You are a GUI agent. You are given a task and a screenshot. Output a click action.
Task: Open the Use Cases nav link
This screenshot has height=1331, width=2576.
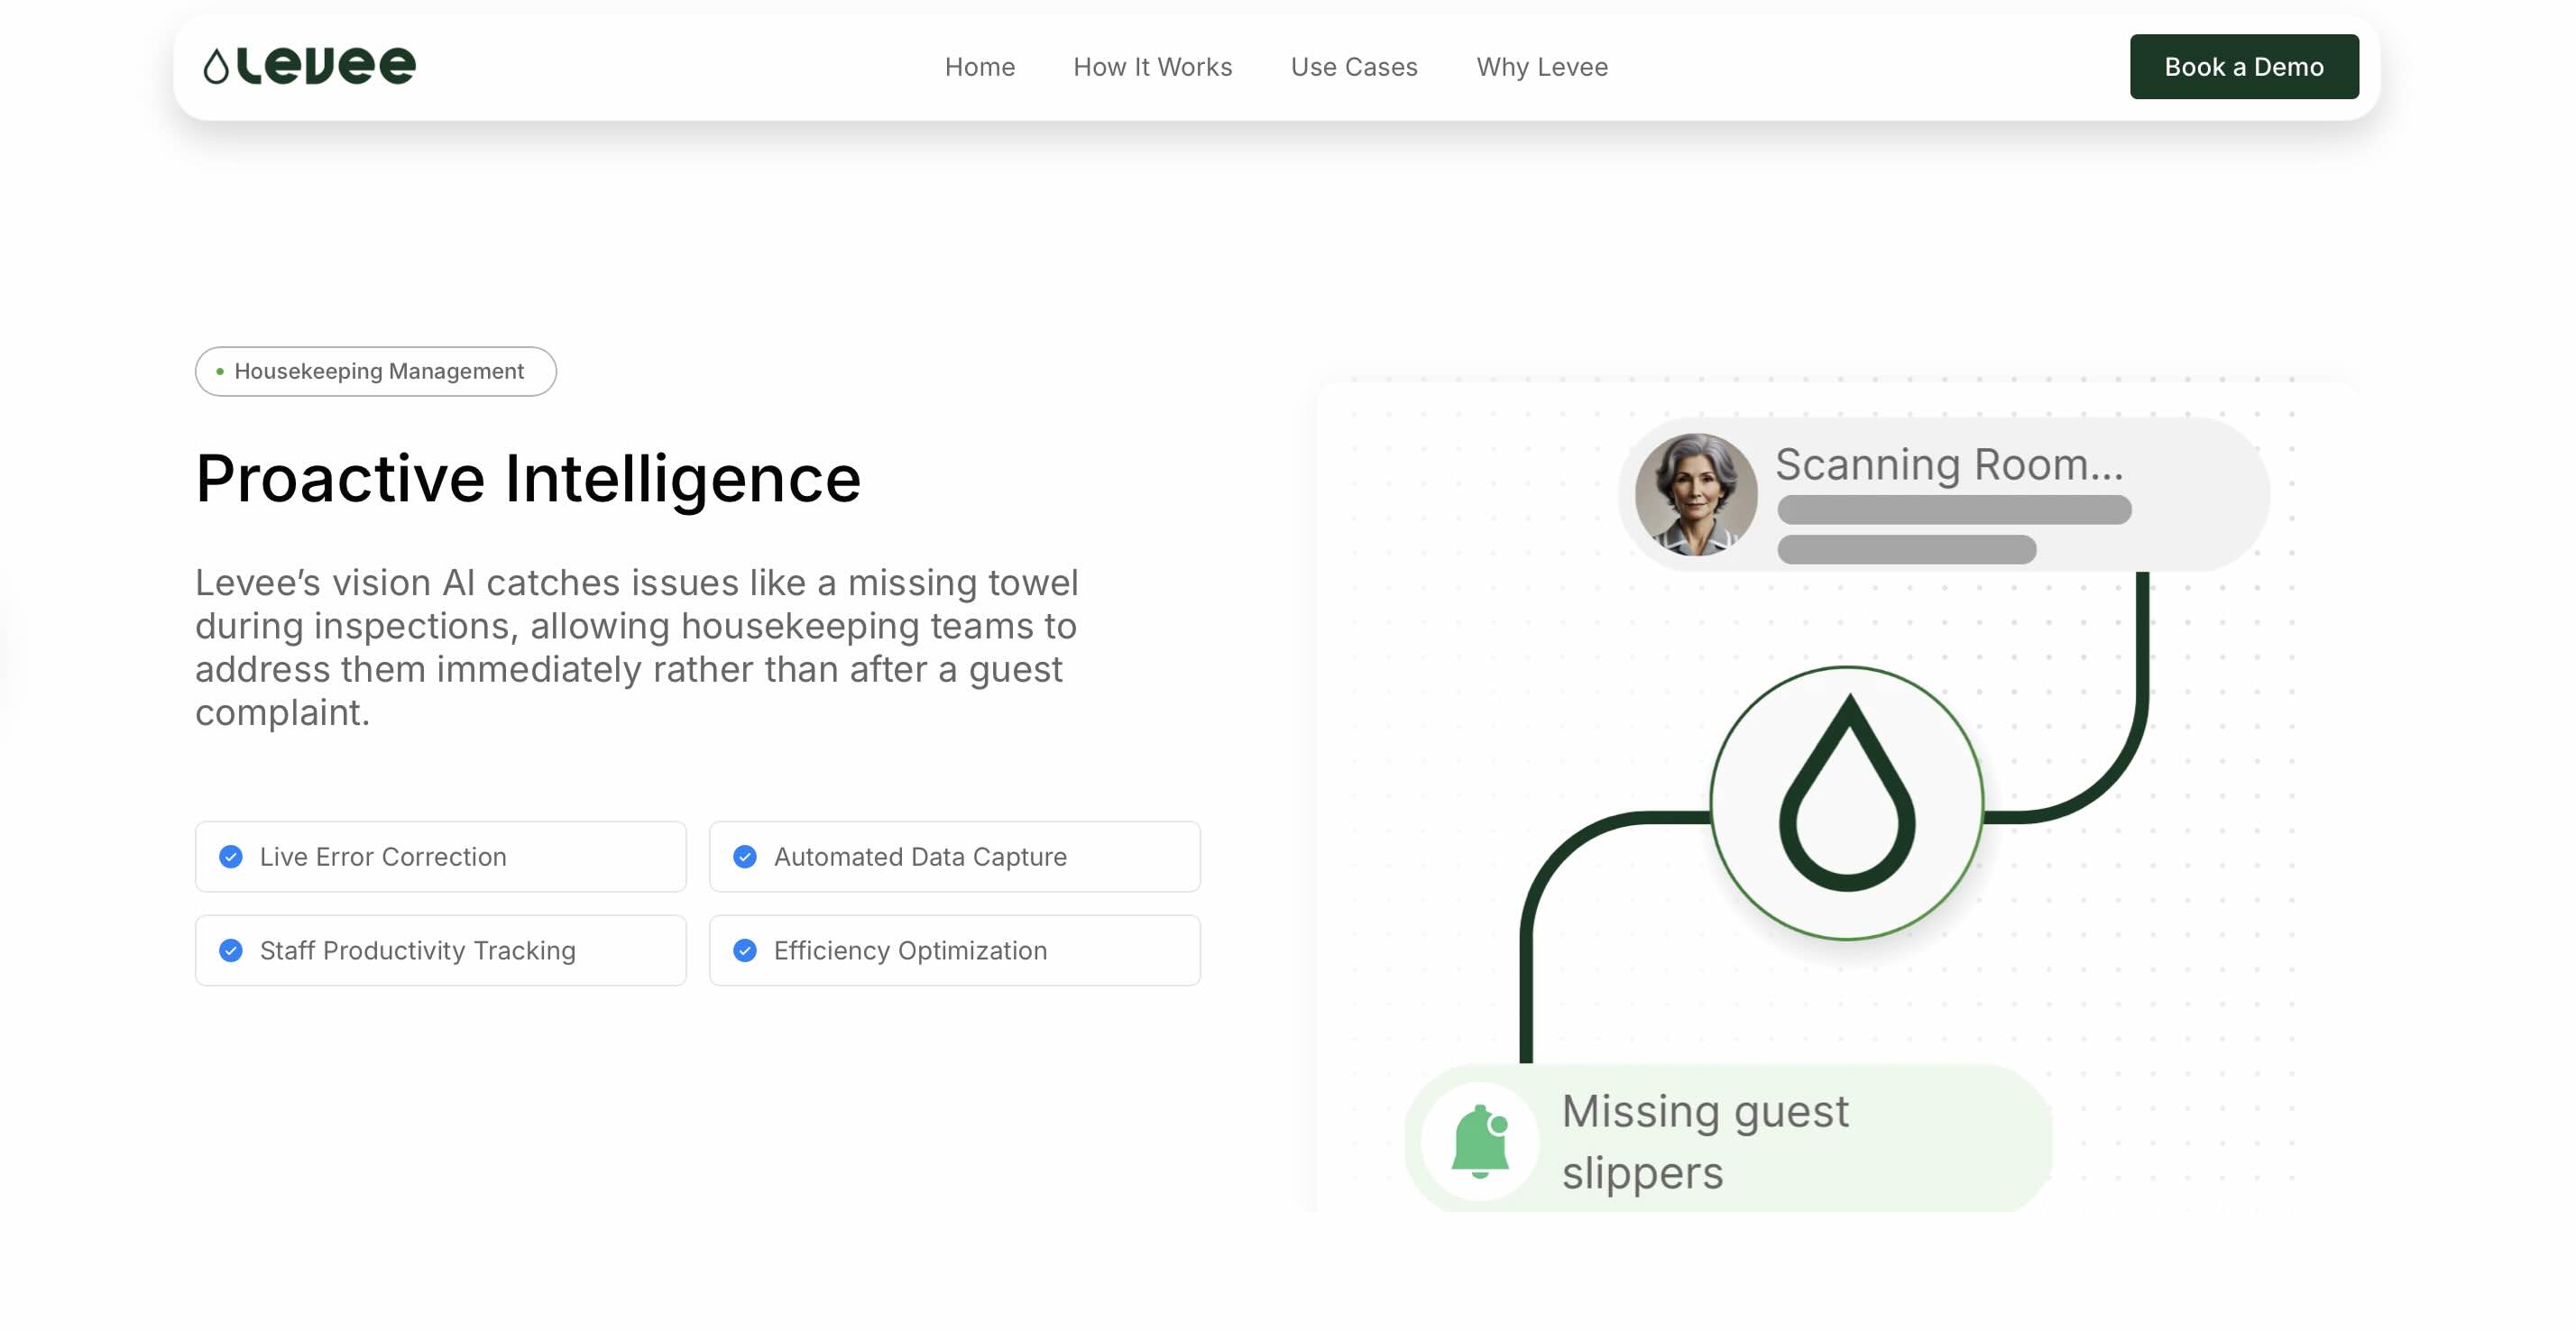(x=1353, y=67)
